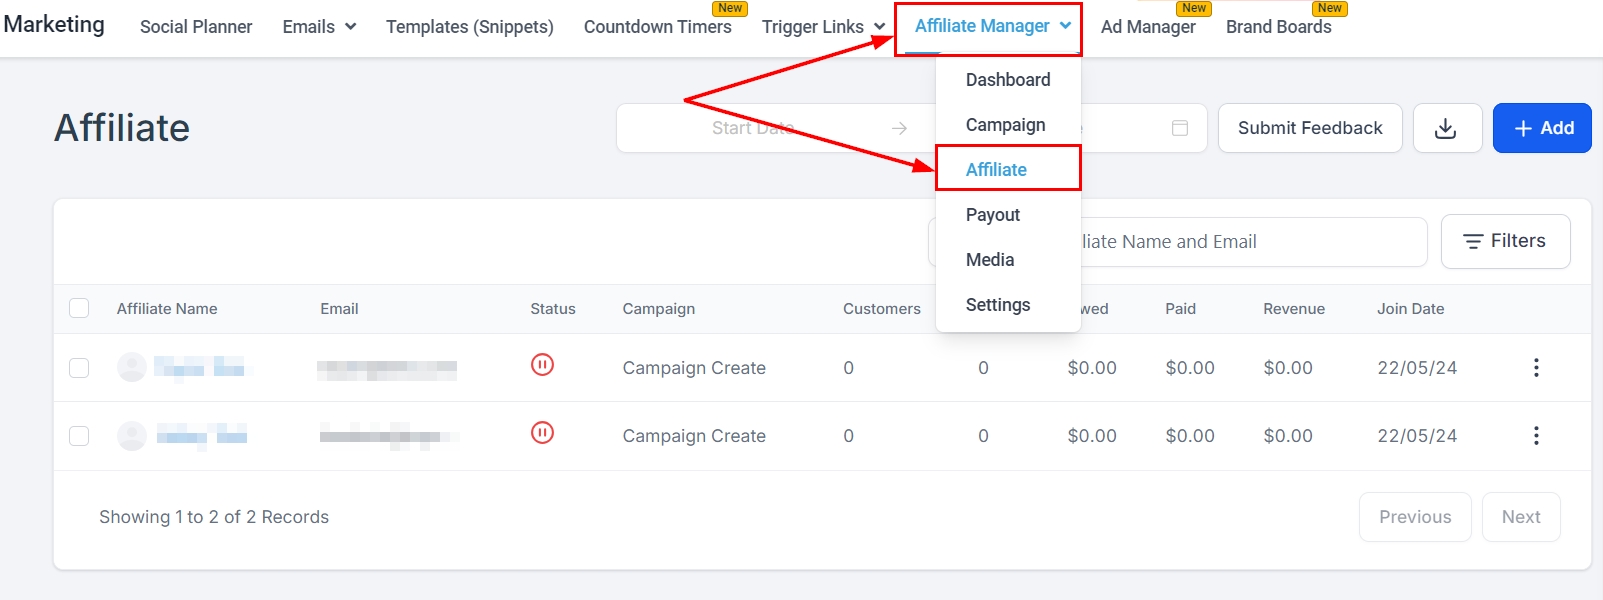
Task: Click the second affiliate's avatar icon
Action: 132,436
